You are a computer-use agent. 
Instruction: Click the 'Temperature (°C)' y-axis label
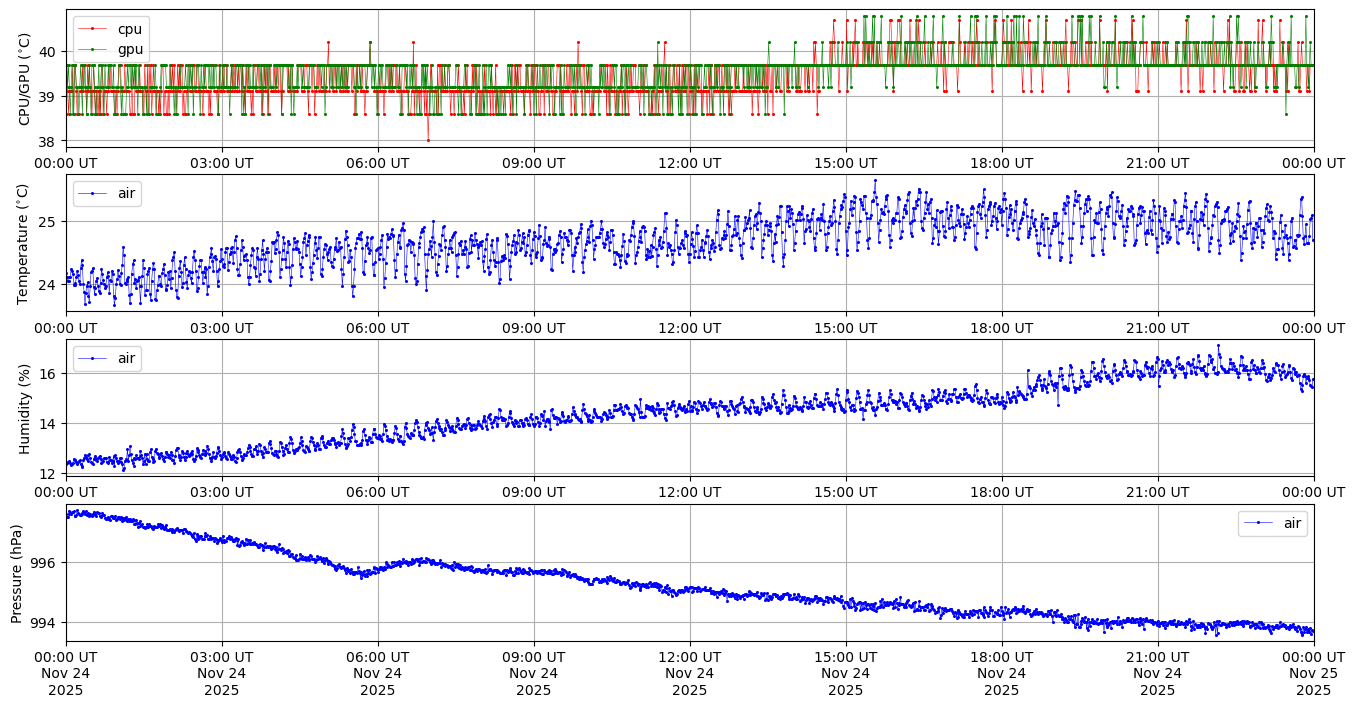(25, 243)
